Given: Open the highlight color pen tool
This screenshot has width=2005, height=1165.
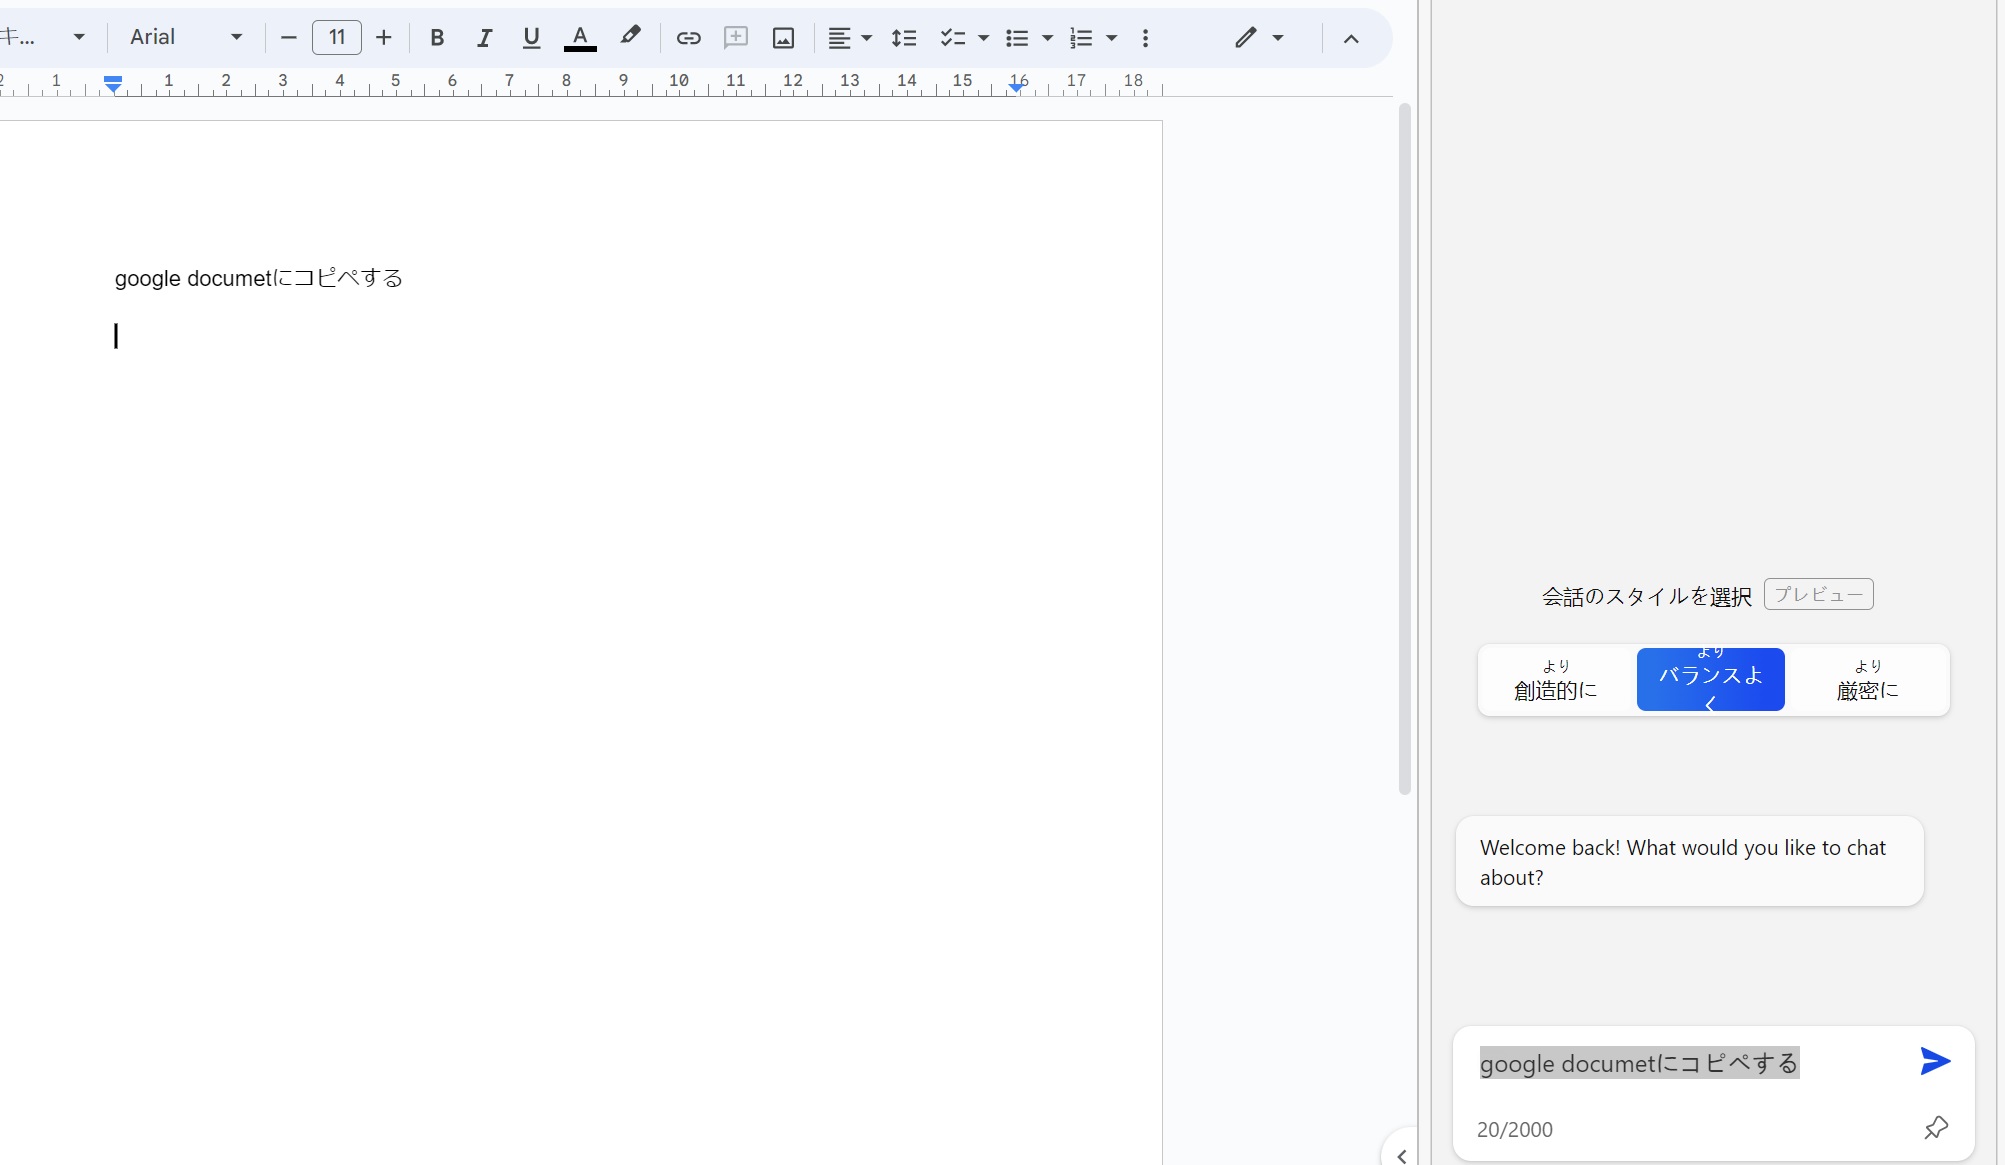Looking at the screenshot, I should (x=630, y=37).
